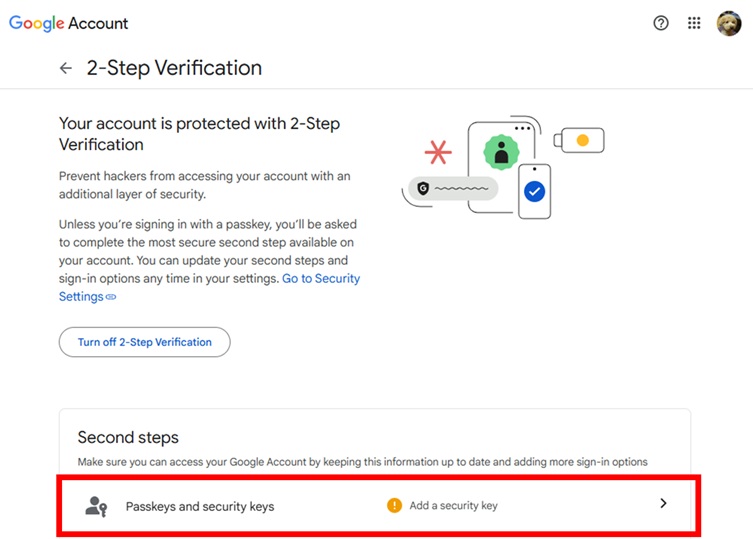
Task: Open the Google apps grid launcher
Action: pyautogui.click(x=694, y=23)
